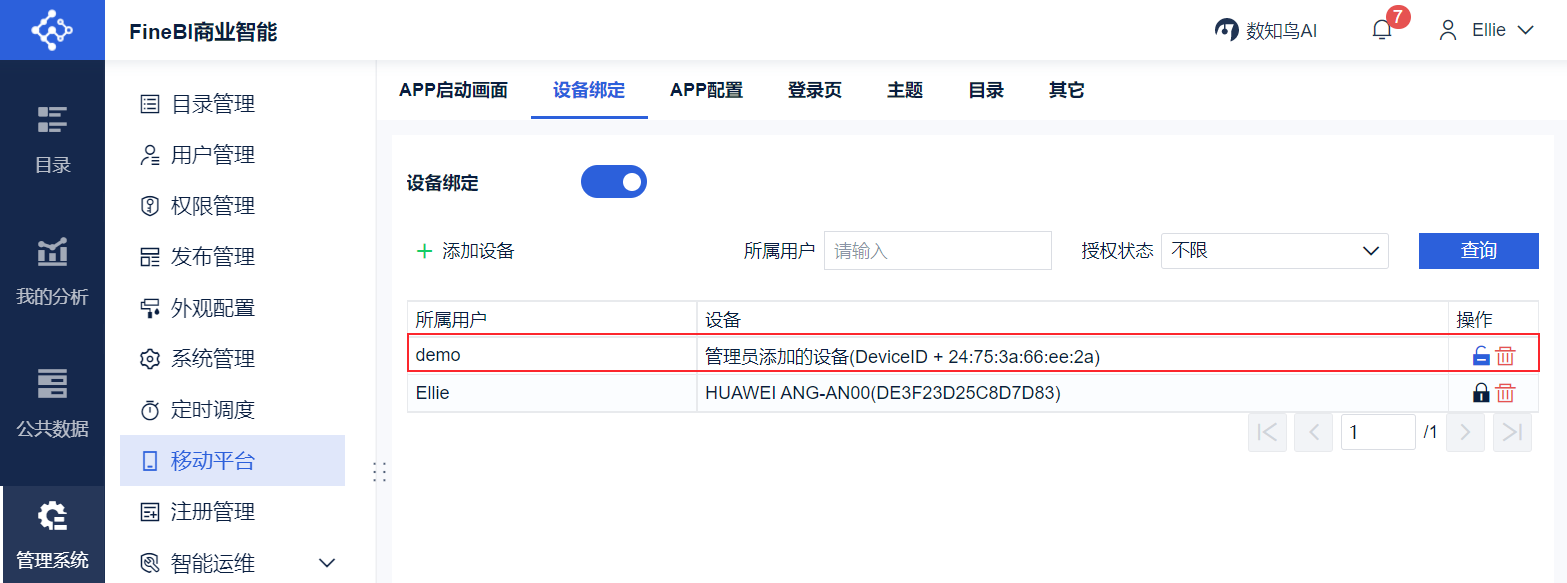
Task: Click the sidebar resize handle dots
Action: coord(379,472)
